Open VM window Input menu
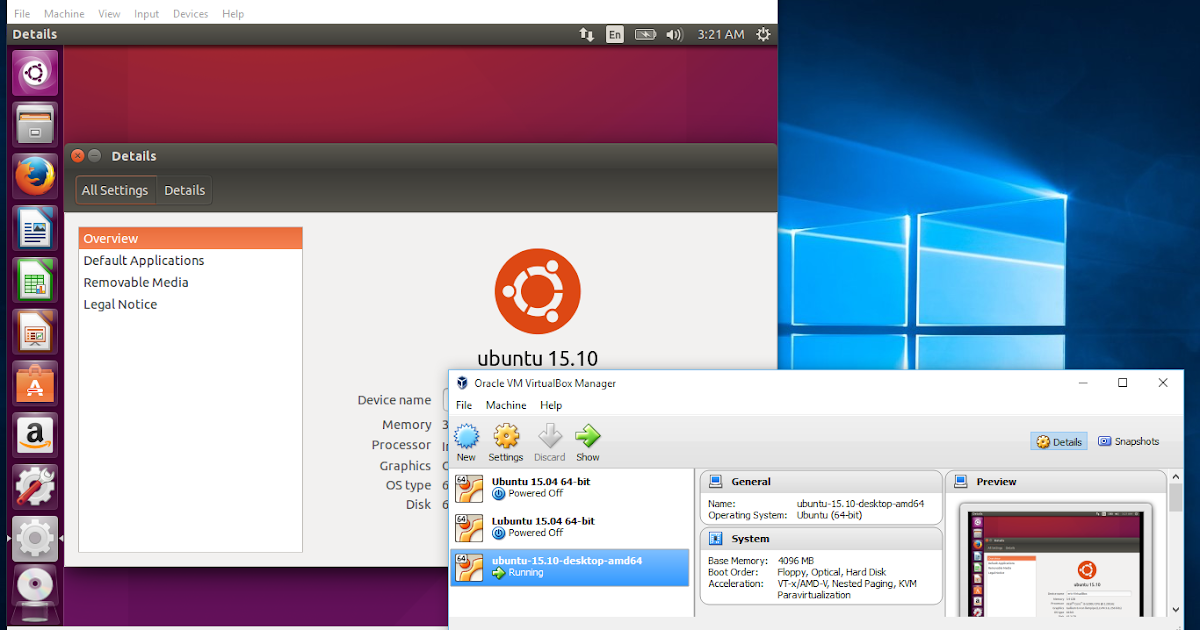The height and width of the screenshot is (630, 1200). point(147,14)
